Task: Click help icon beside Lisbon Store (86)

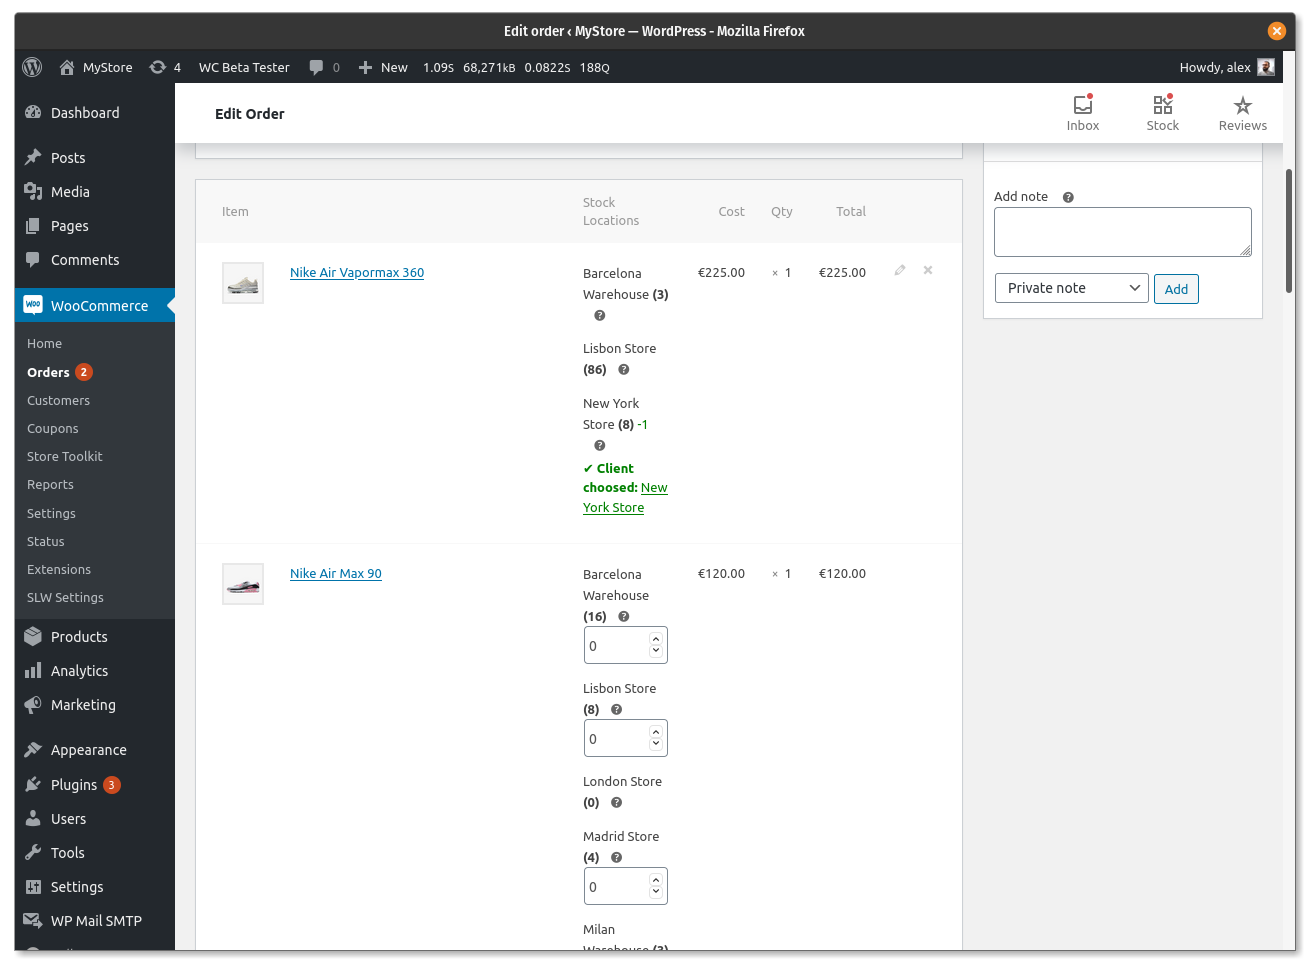Action: coord(624,369)
